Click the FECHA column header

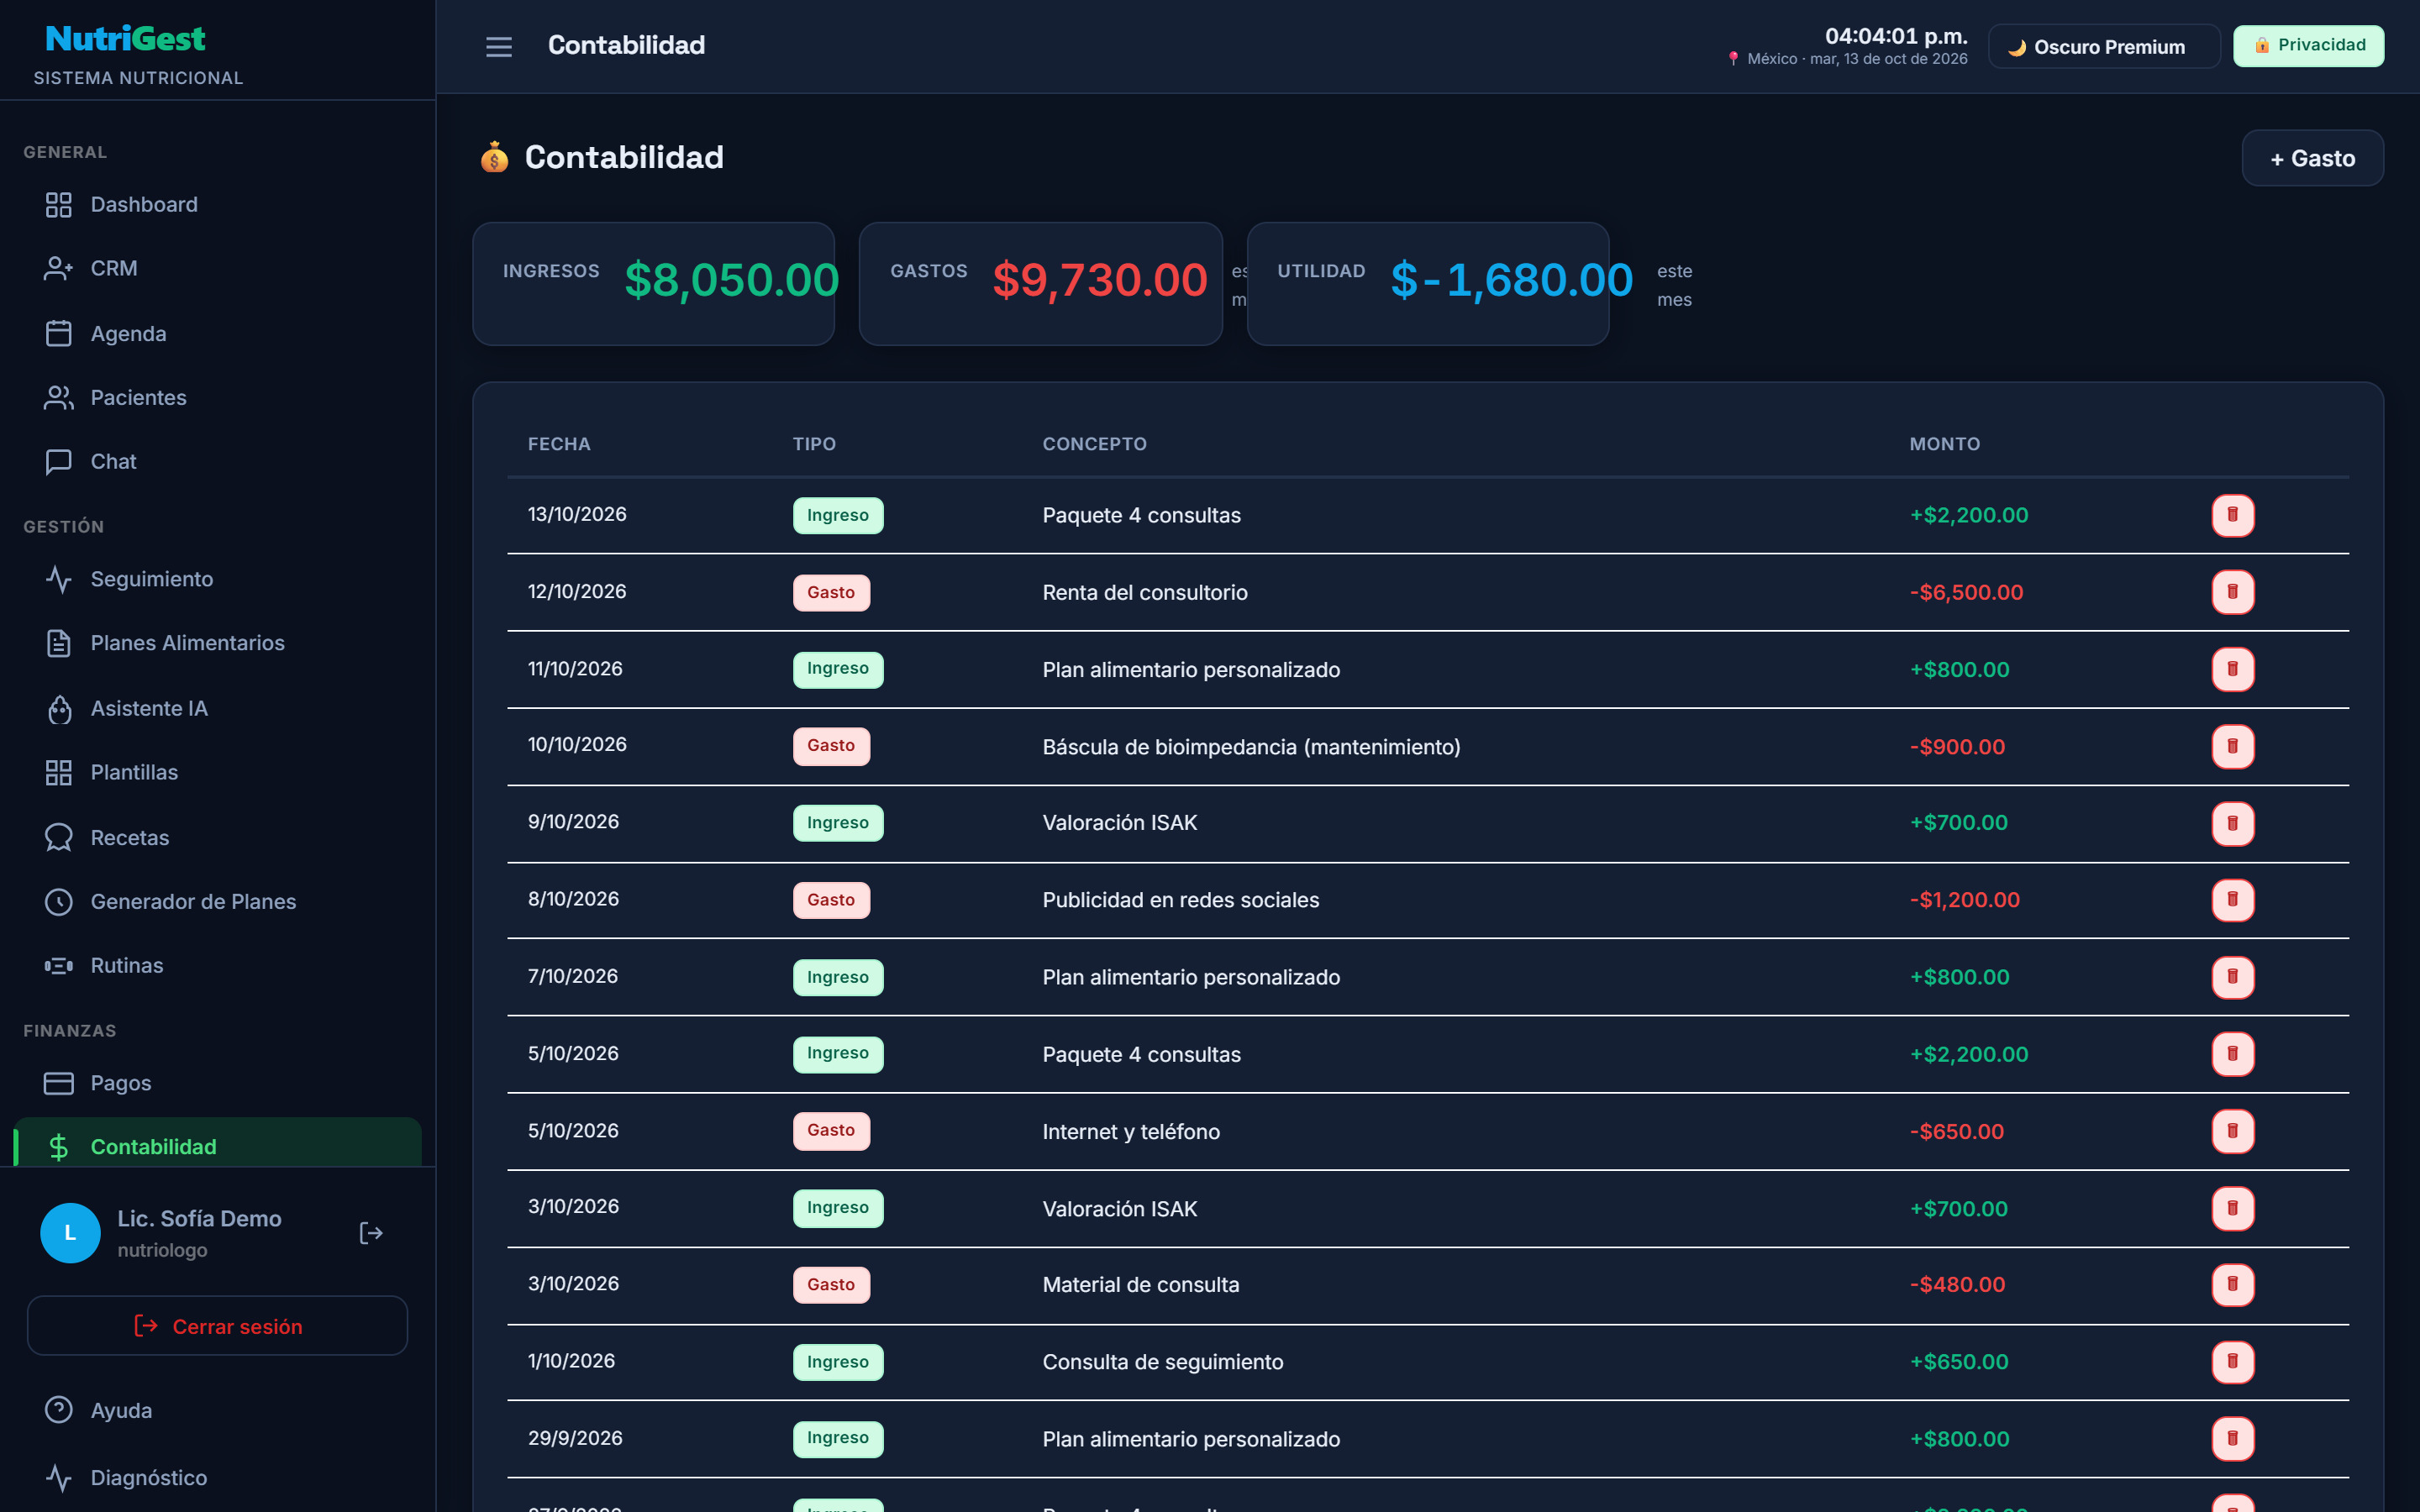pyautogui.click(x=559, y=444)
